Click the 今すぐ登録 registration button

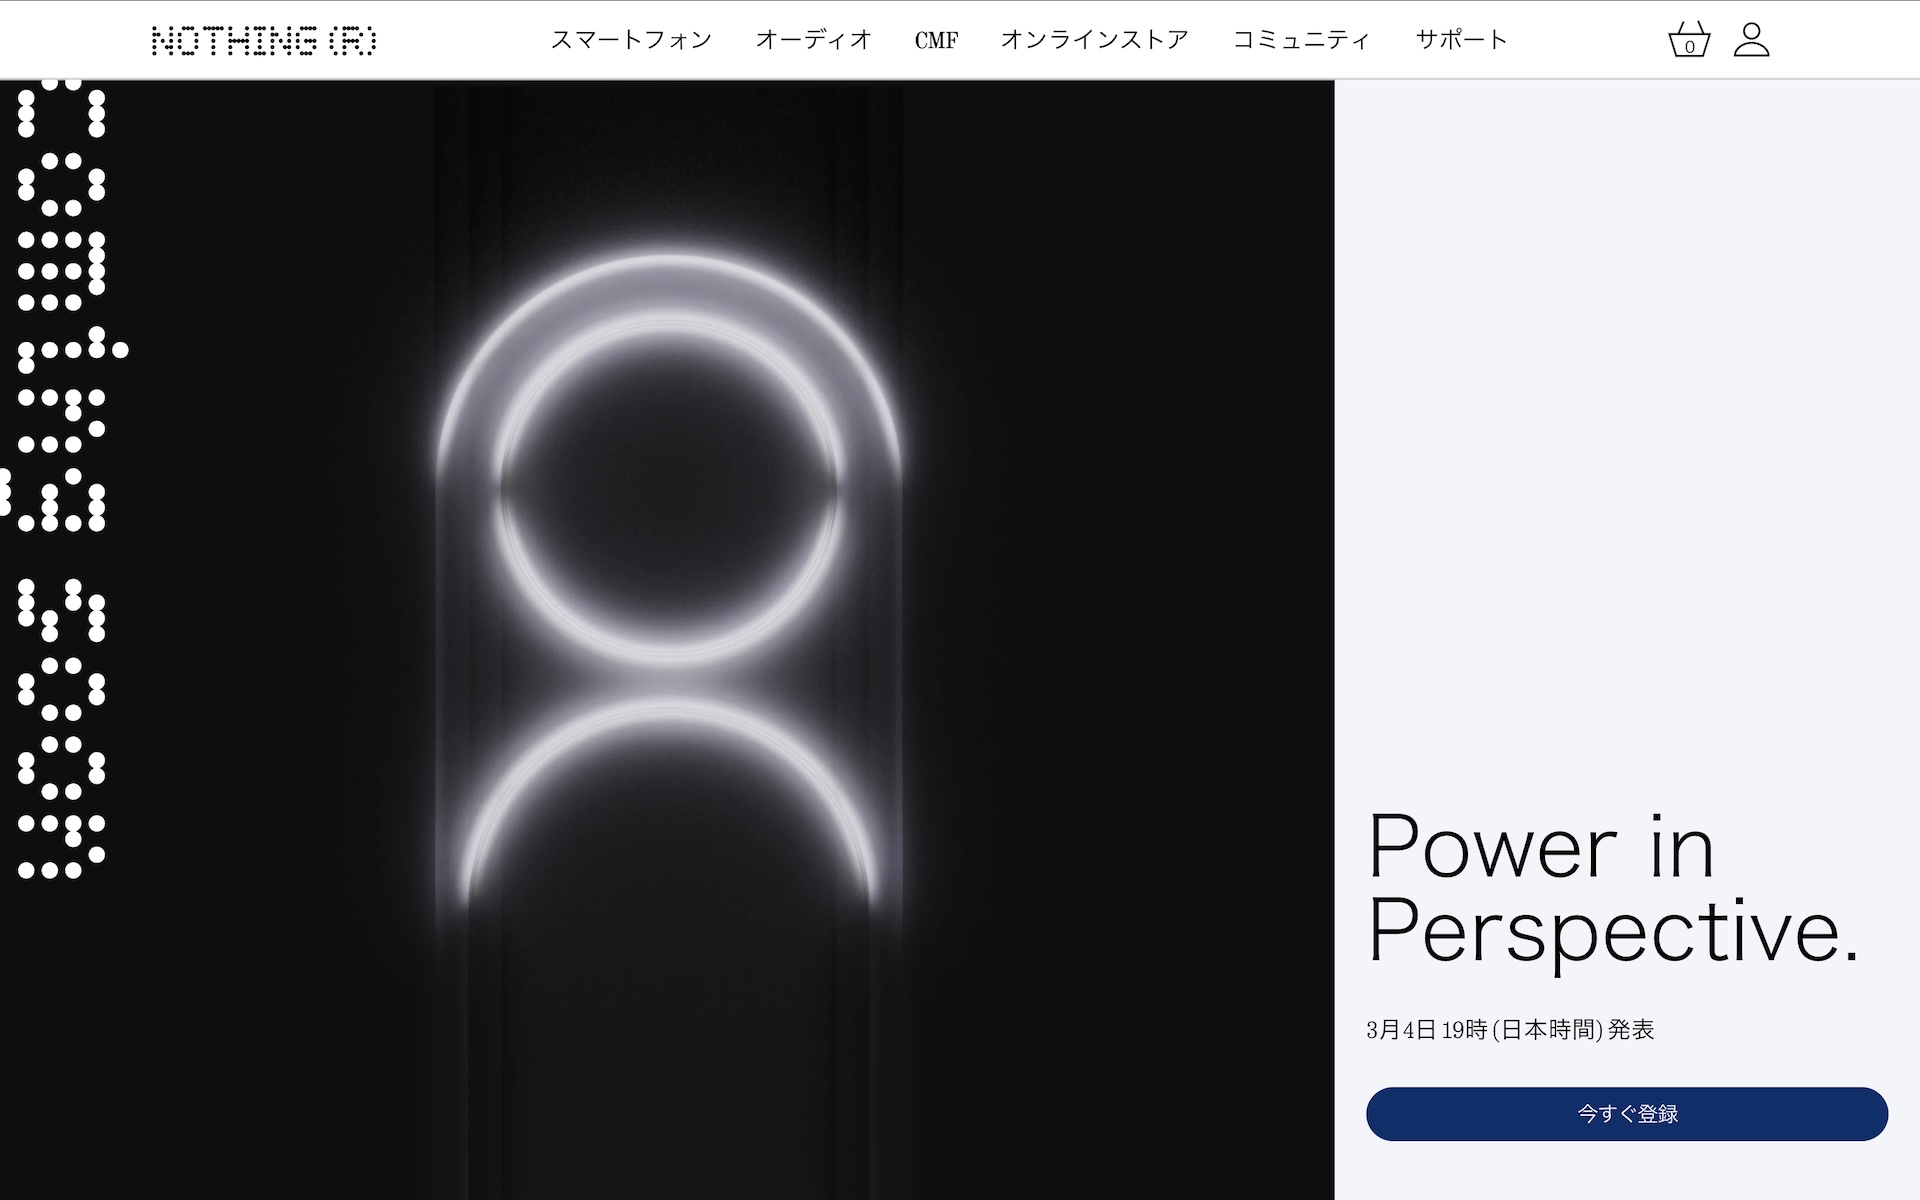1626,1113
